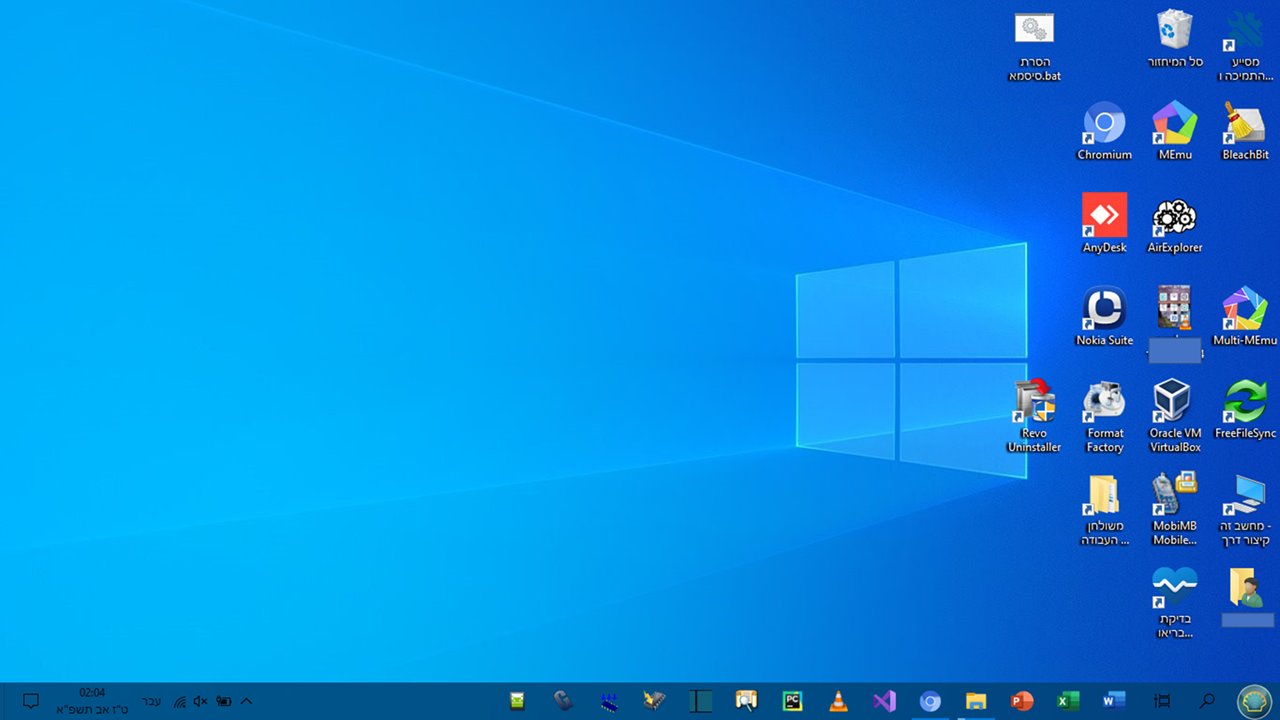
Task: Open the Action Center notifications icon
Action: click(30, 701)
